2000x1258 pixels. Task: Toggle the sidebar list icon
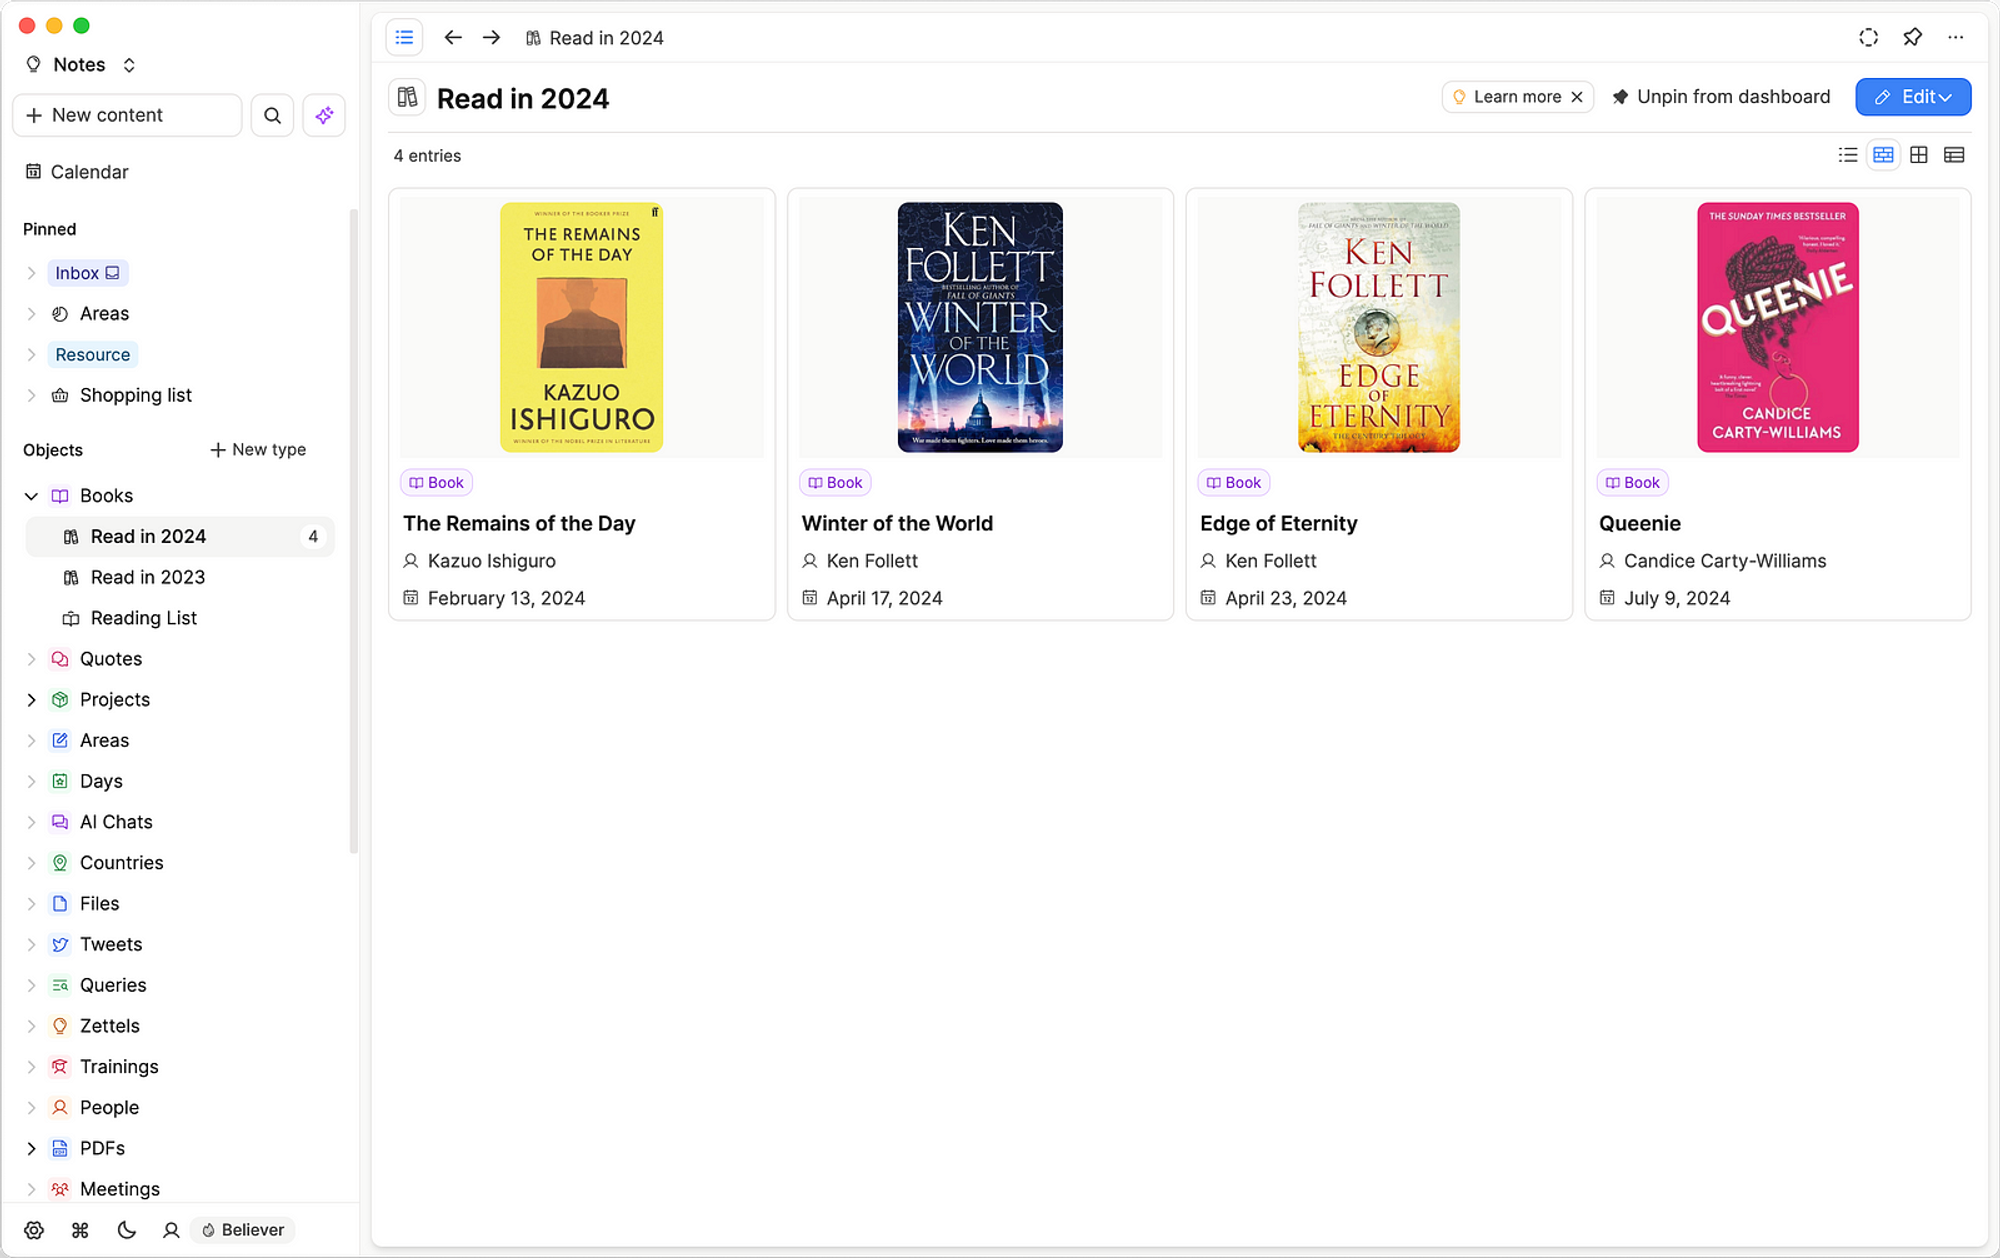(404, 38)
